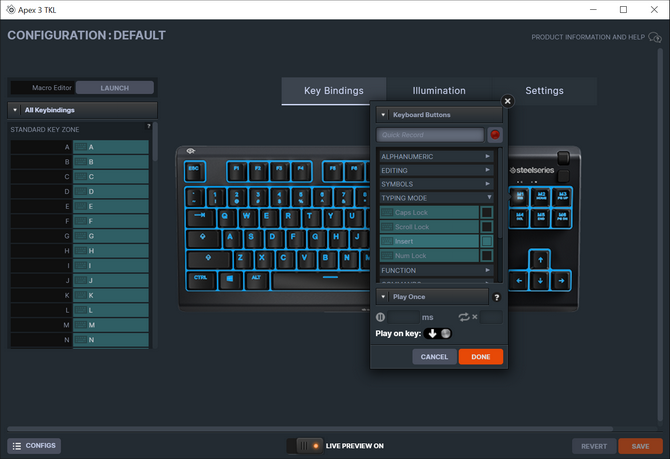Launch the Macro Editor
Image resolution: width=670 pixels, height=459 pixels.
coord(115,88)
